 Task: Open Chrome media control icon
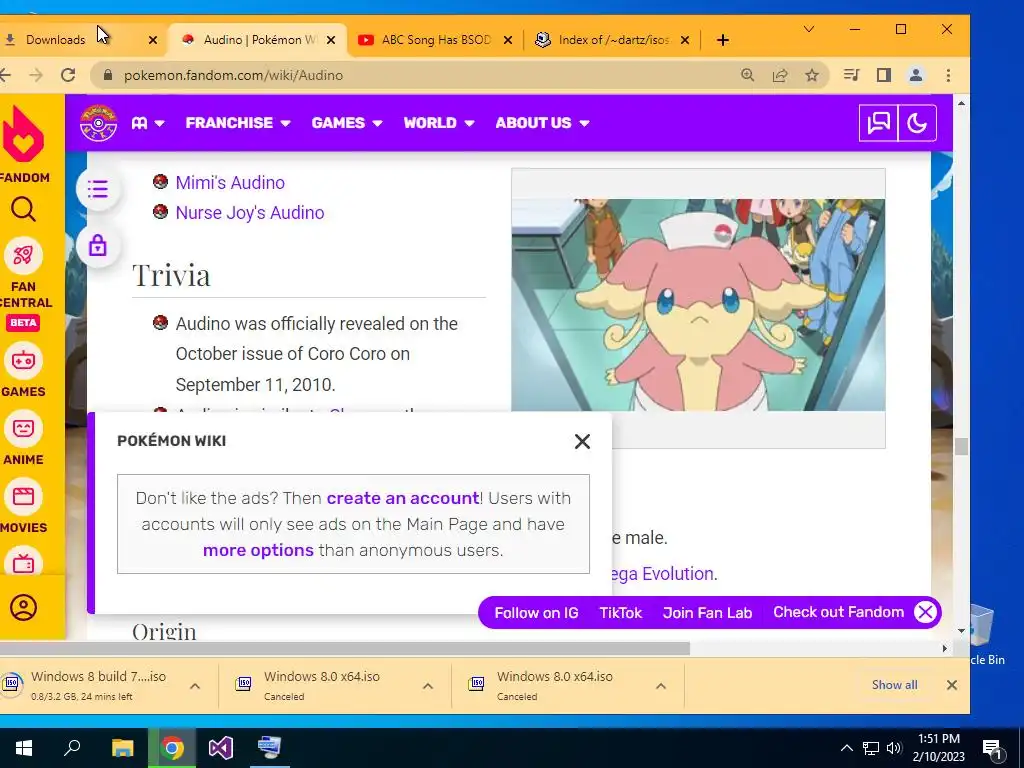coord(851,75)
